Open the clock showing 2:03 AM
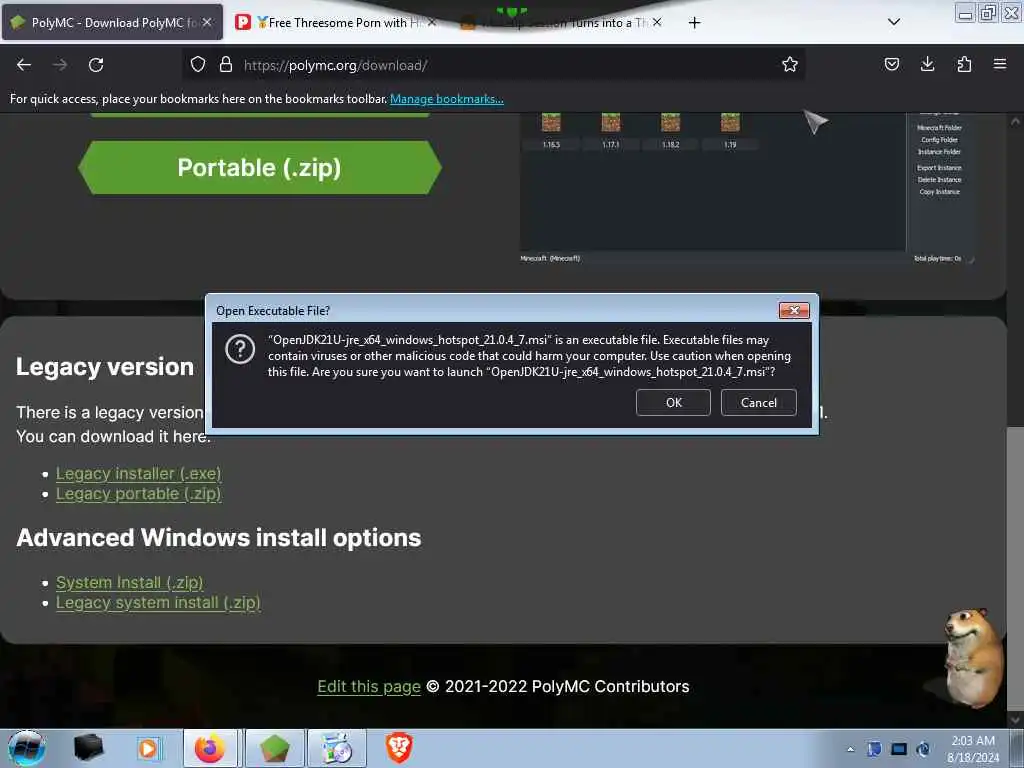The width and height of the screenshot is (1024, 768). tap(973, 749)
